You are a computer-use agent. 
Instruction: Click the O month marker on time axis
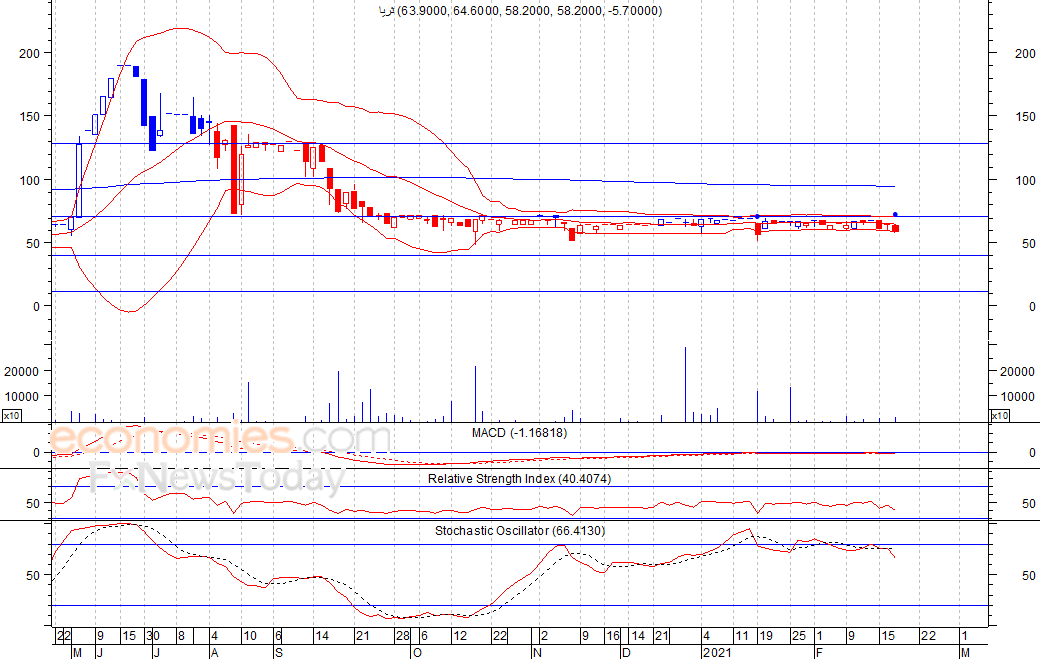416,652
